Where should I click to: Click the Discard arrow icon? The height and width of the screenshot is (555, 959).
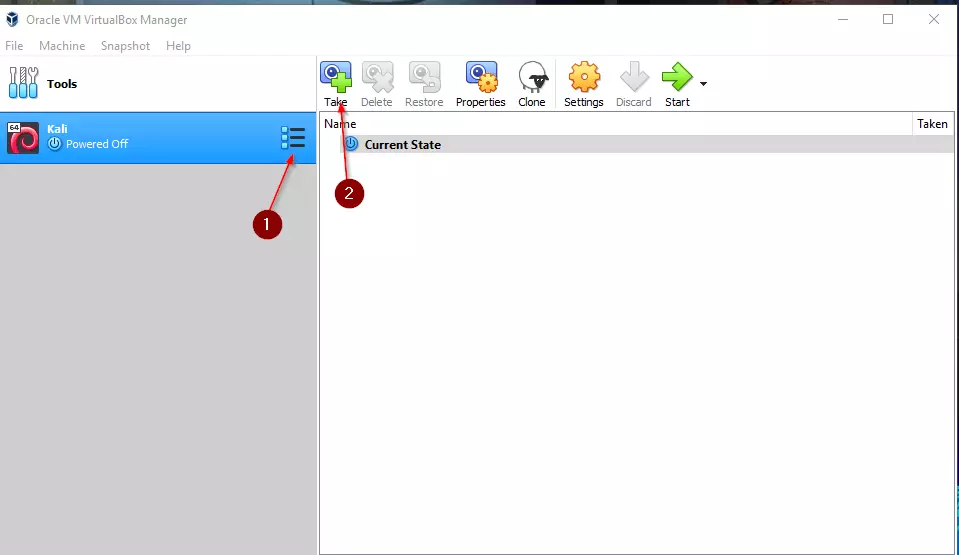coord(634,77)
